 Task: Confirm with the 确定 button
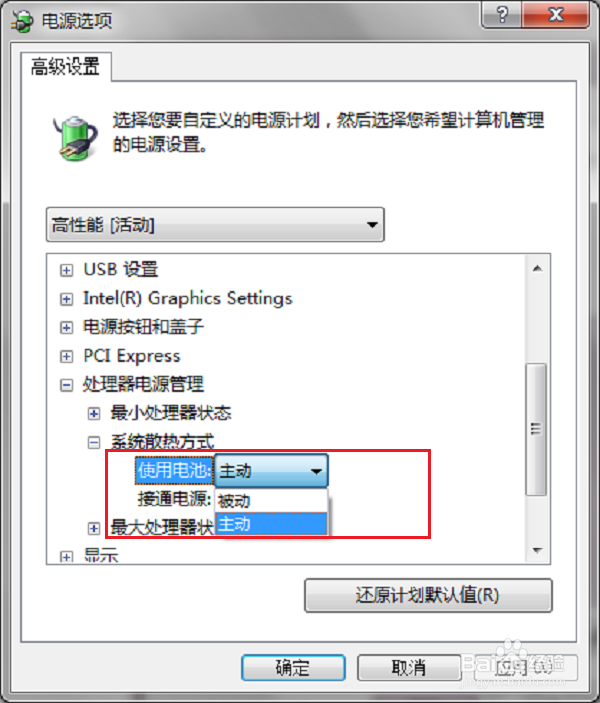tap(293, 668)
